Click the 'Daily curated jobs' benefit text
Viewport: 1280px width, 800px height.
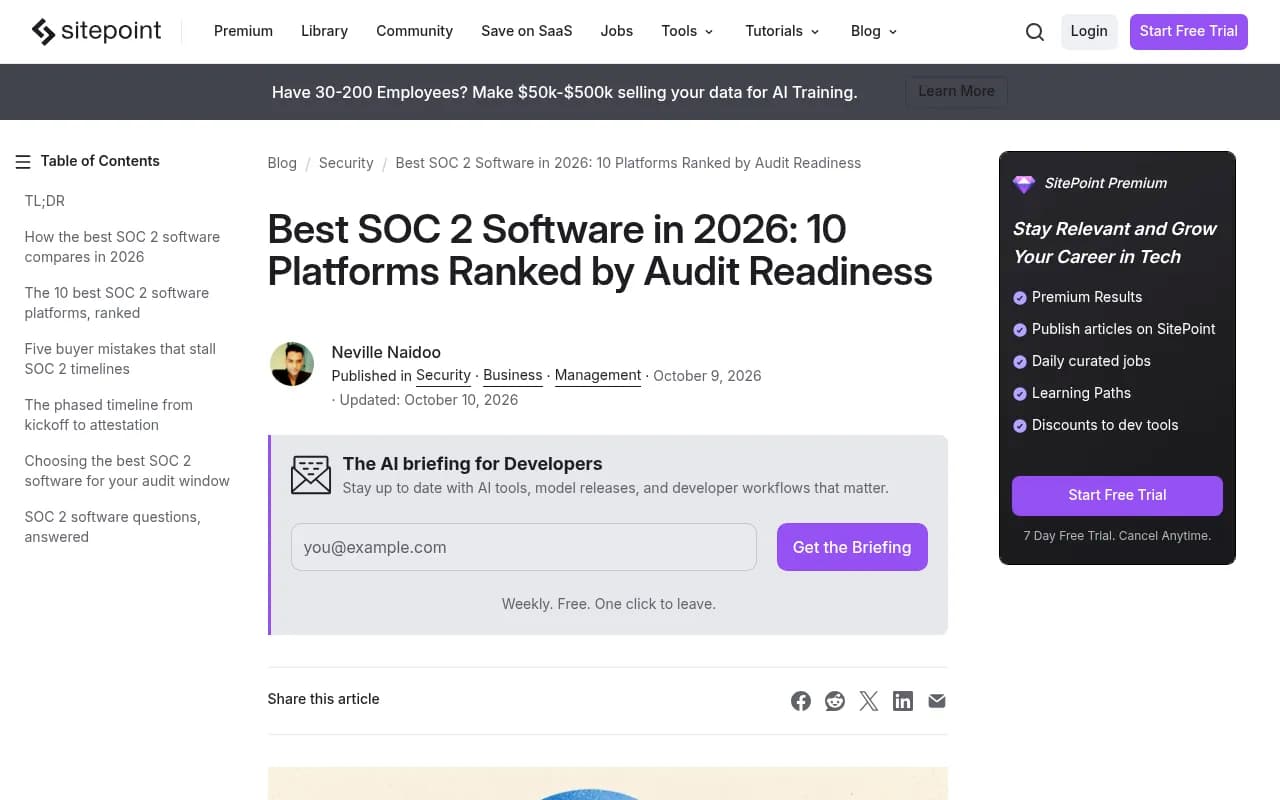click(x=1091, y=361)
